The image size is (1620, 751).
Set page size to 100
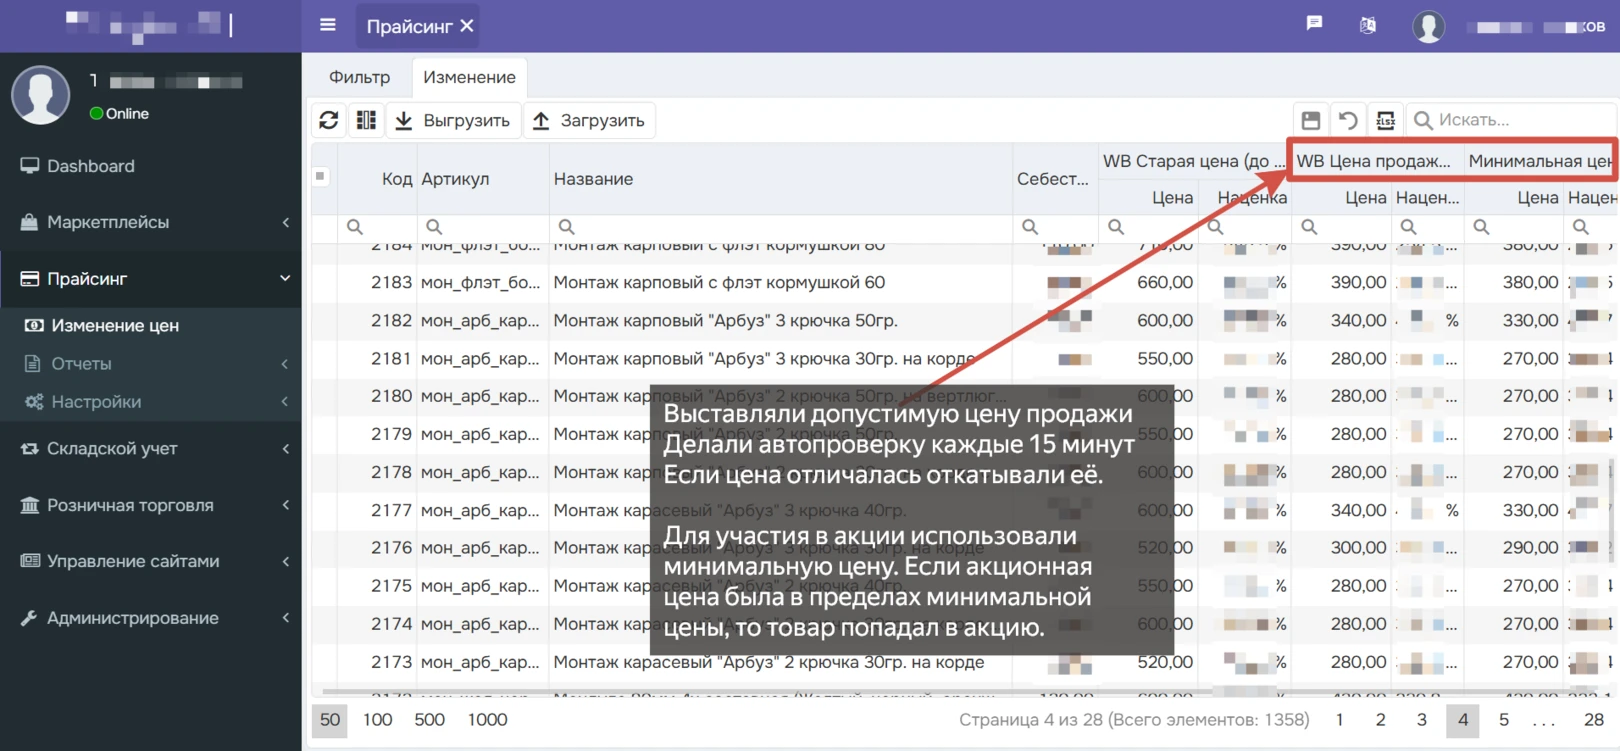pyautogui.click(x=377, y=719)
